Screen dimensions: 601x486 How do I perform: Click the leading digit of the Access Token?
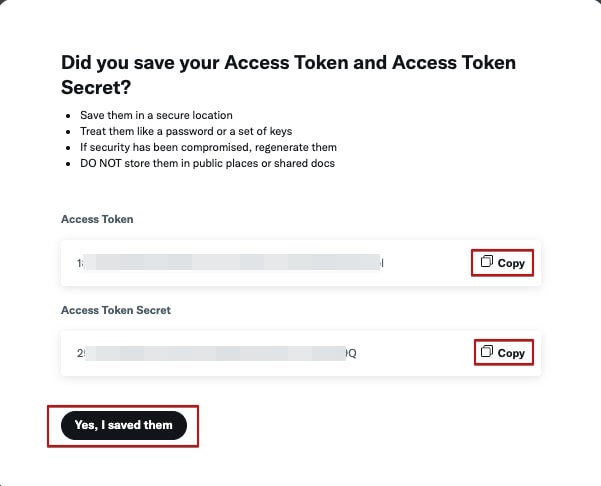point(79,263)
